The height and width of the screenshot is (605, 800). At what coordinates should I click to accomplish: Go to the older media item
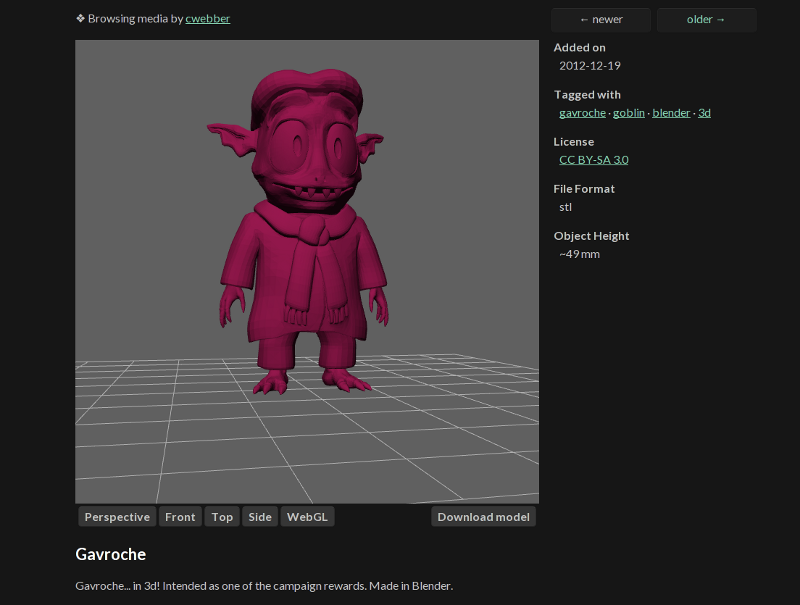(707, 20)
